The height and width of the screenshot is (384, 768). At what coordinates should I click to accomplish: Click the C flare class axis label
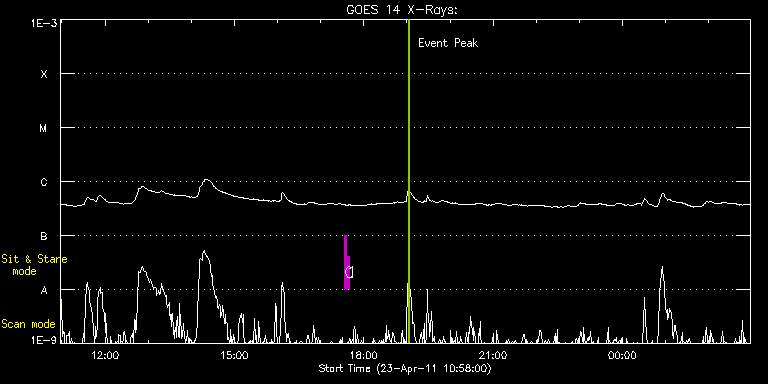[x=44, y=182]
